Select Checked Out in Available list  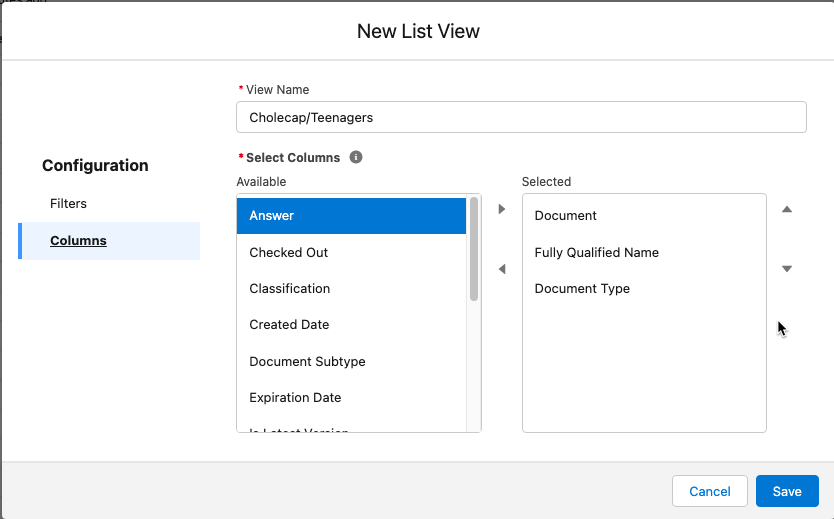pos(351,252)
